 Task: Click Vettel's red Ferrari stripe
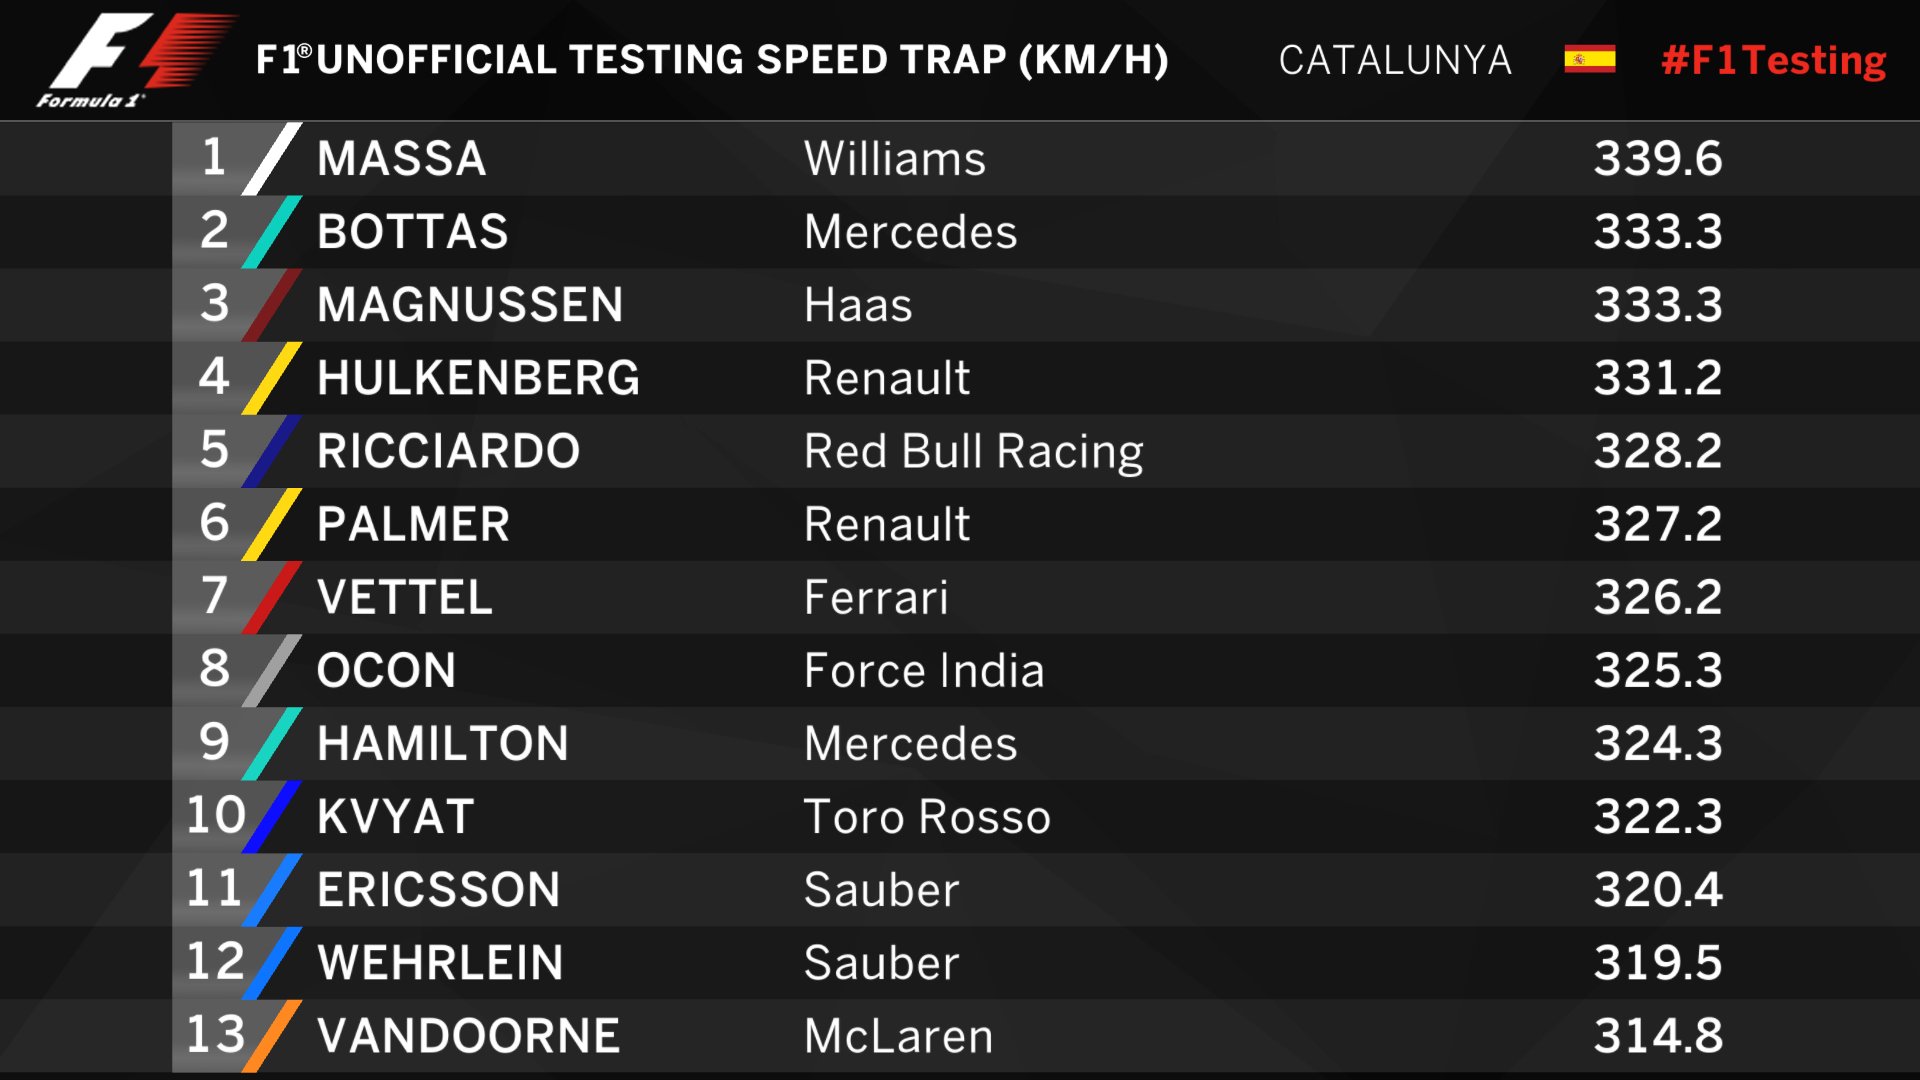[x=272, y=597]
